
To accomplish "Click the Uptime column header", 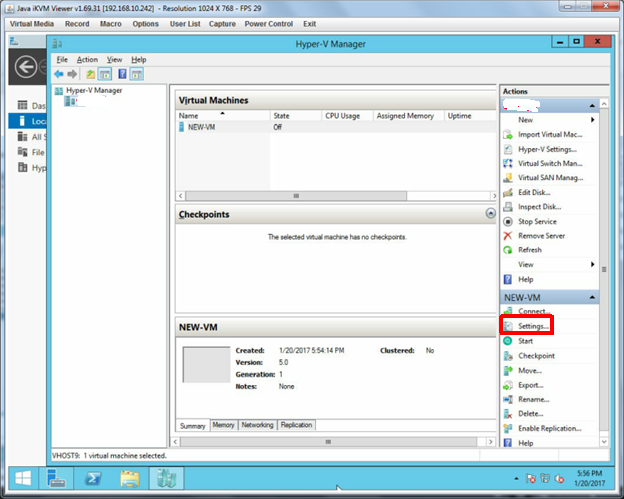I will tap(470, 116).
